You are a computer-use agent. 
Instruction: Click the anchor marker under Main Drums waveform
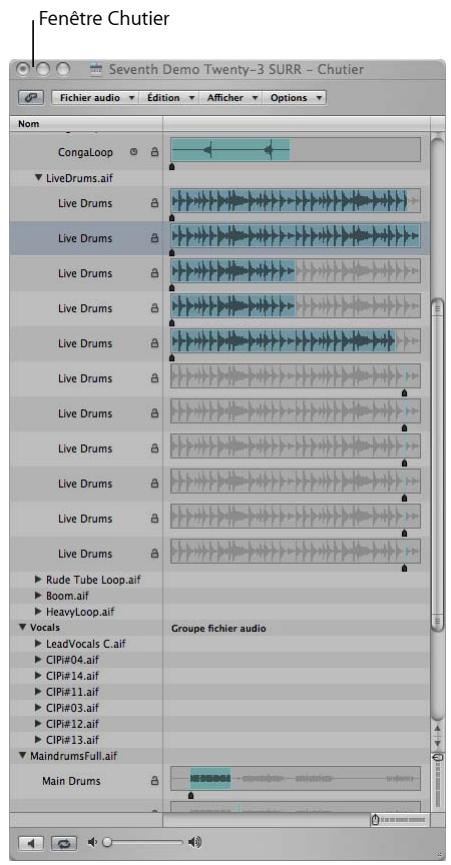[191, 795]
